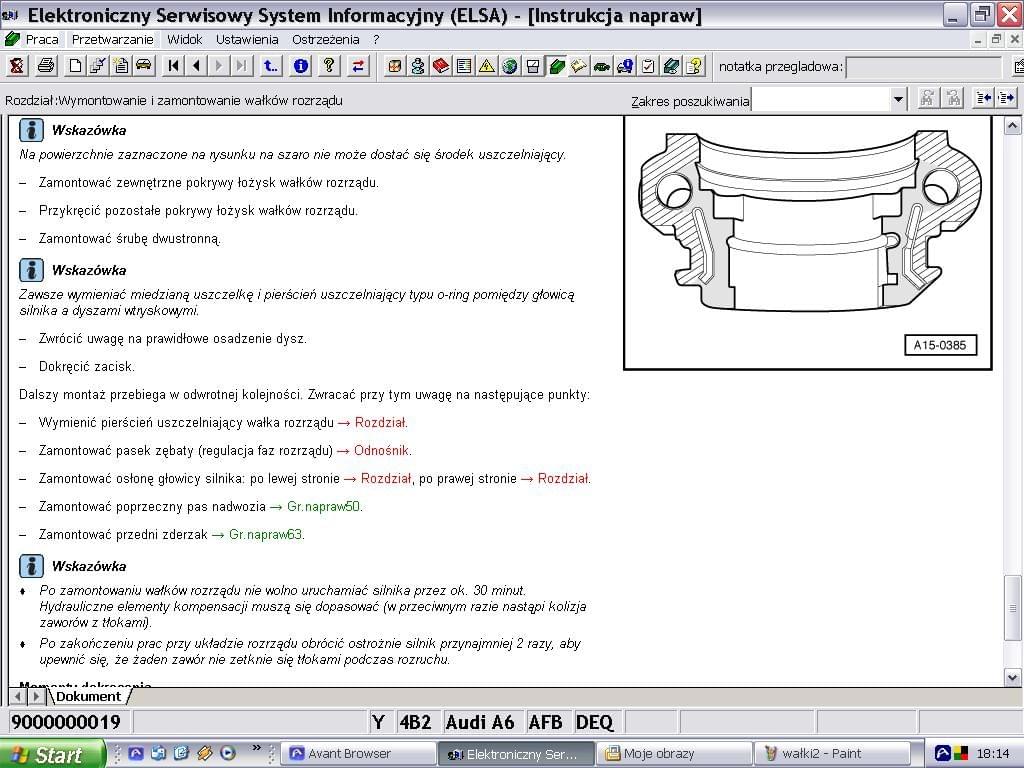Select the 'Dokument' tab
The image size is (1024, 768).
click(89, 696)
